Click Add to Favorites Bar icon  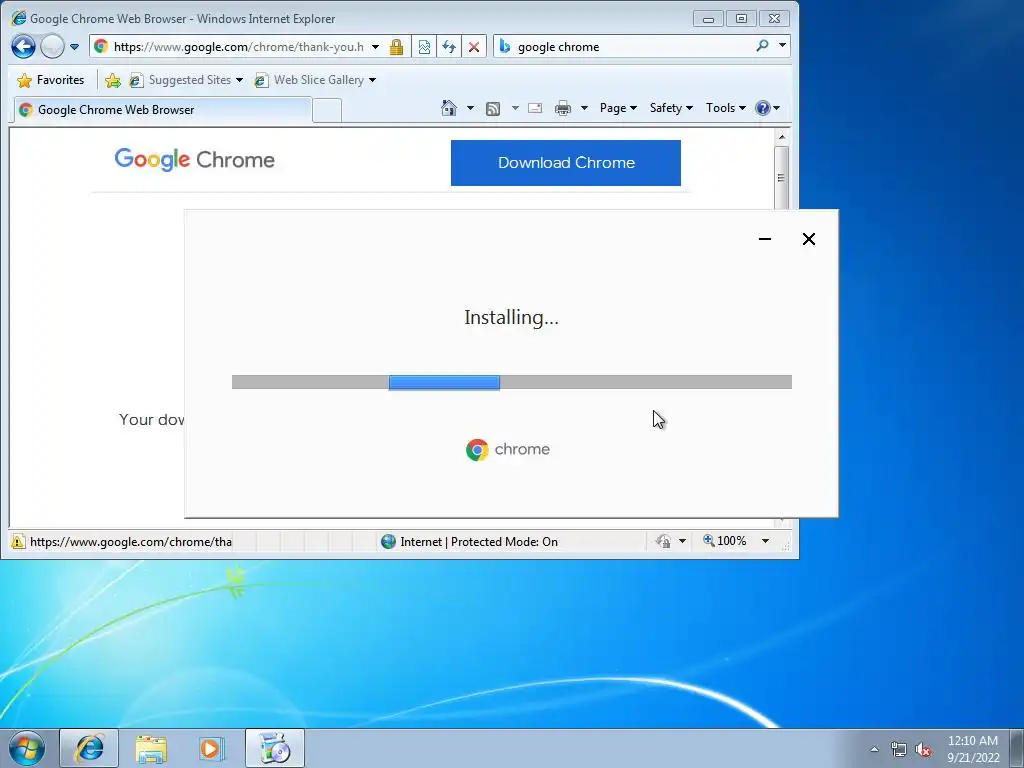(x=112, y=80)
